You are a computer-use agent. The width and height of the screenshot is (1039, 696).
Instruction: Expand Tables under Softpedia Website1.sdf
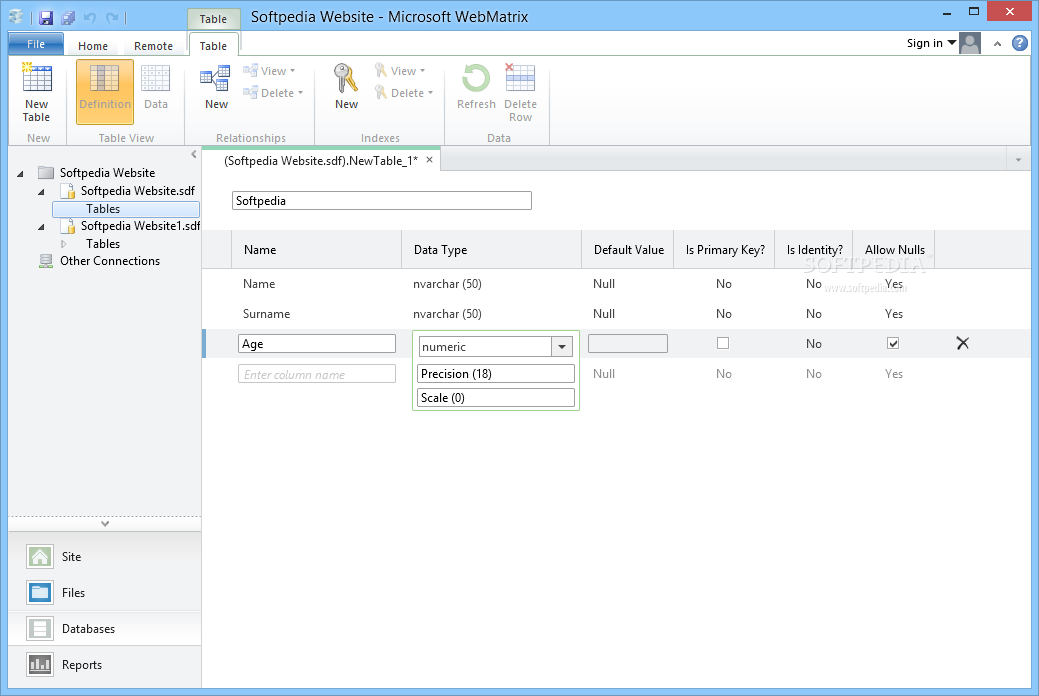(64, 244)
